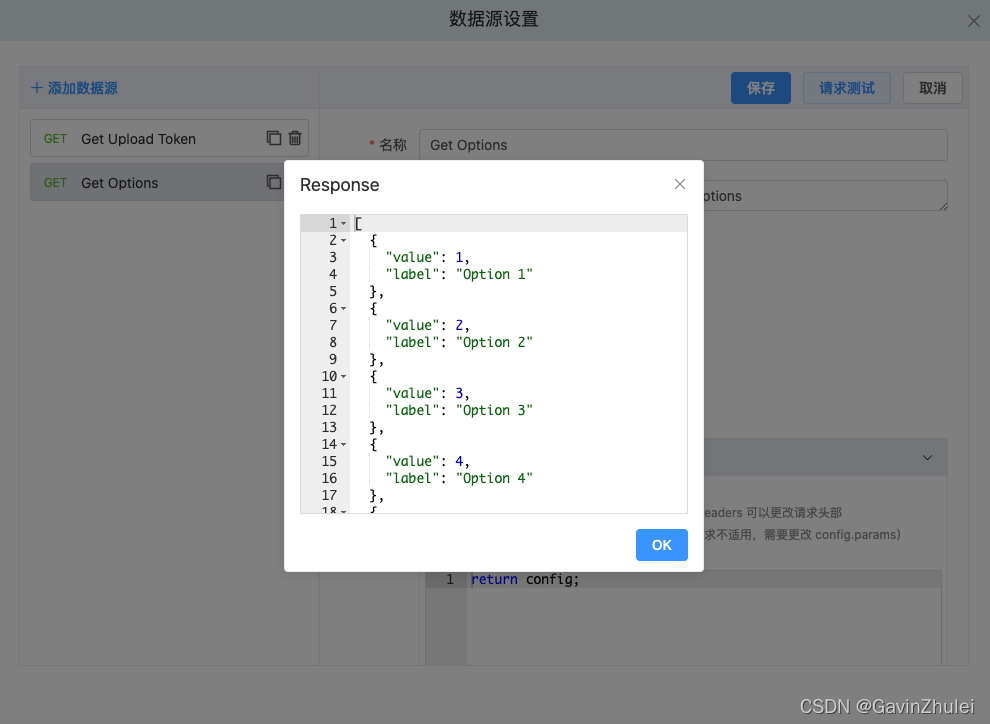Screen dimensions: 990x724
Task: Collapse the object at line 10
Action: [x=344, y=377]
